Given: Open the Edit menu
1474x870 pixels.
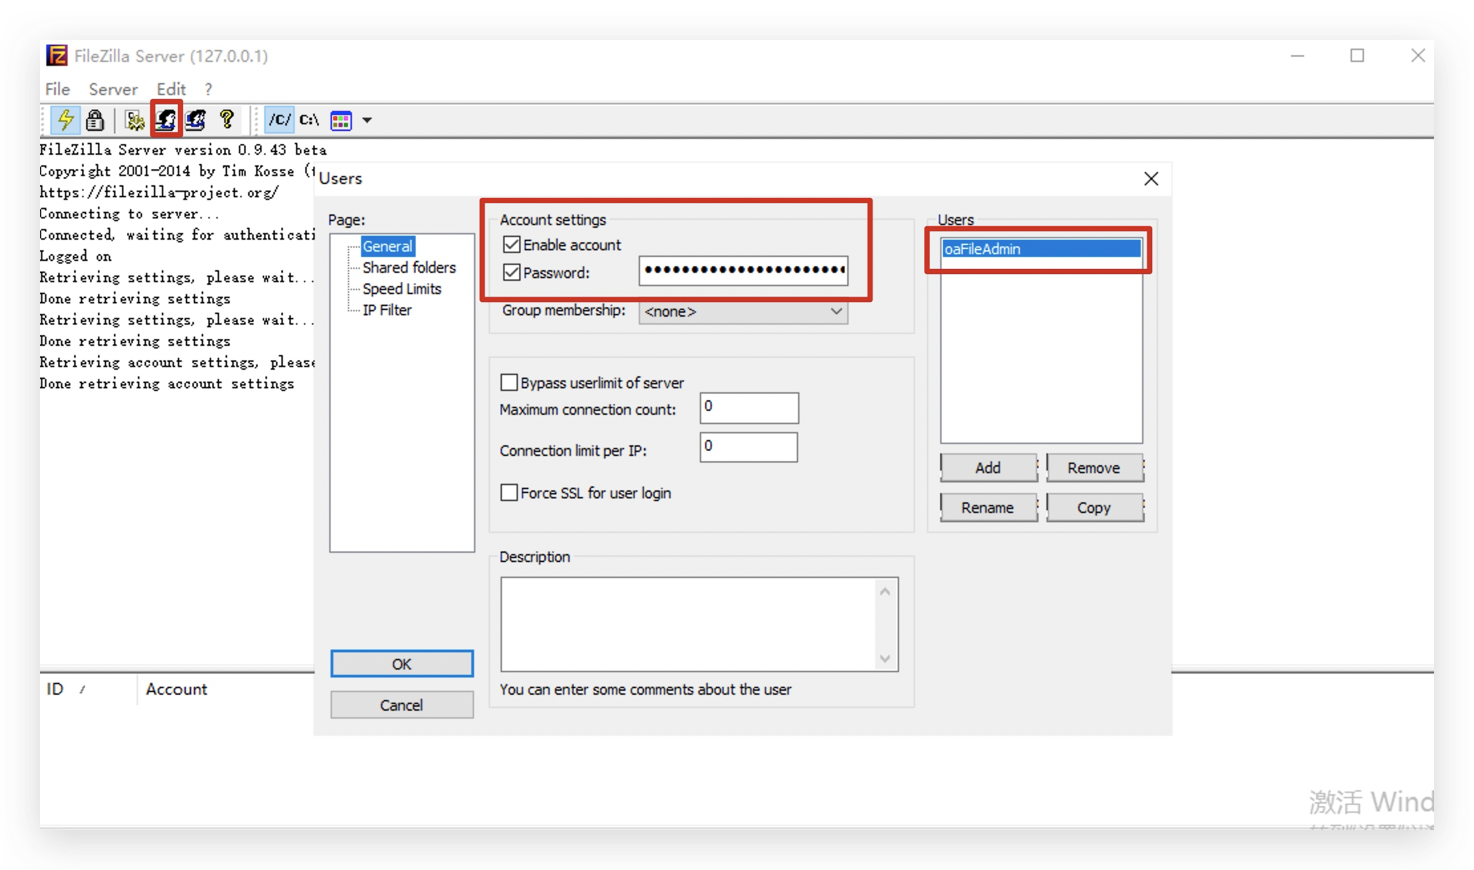Looking at the screenshot, I should click(x=170, y=89).
